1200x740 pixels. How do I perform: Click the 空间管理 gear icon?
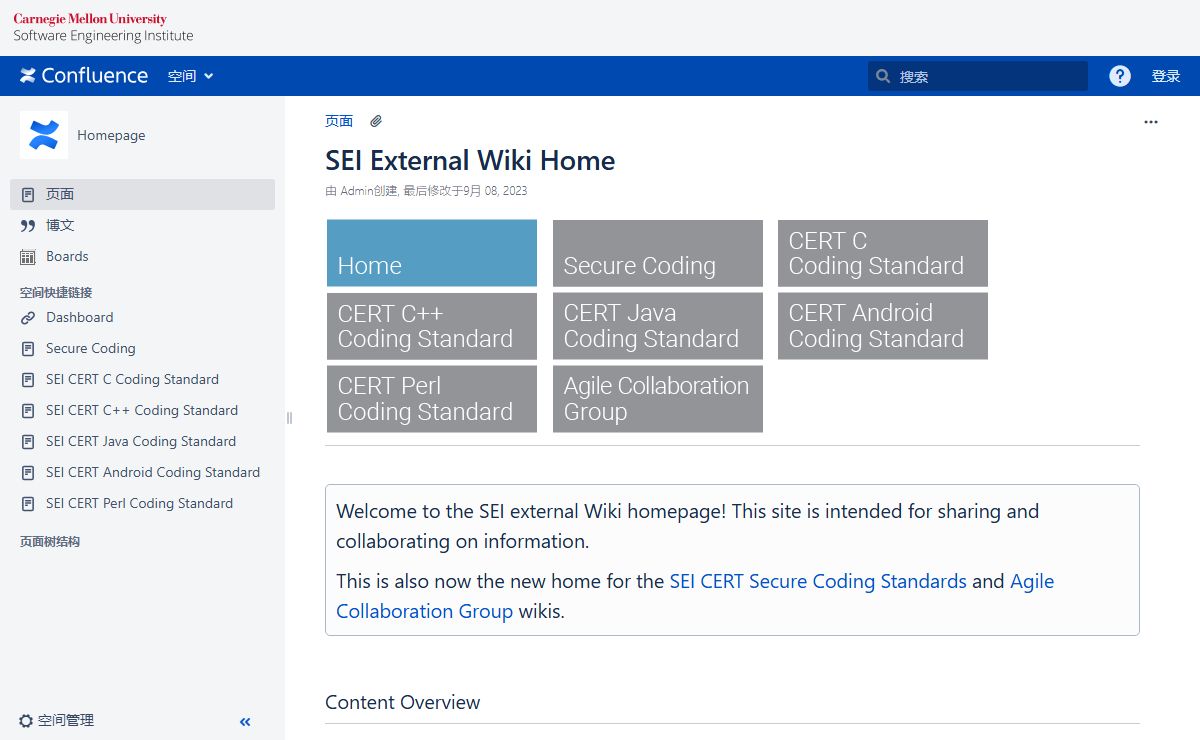pyautogui.click(x=26, y=721)
